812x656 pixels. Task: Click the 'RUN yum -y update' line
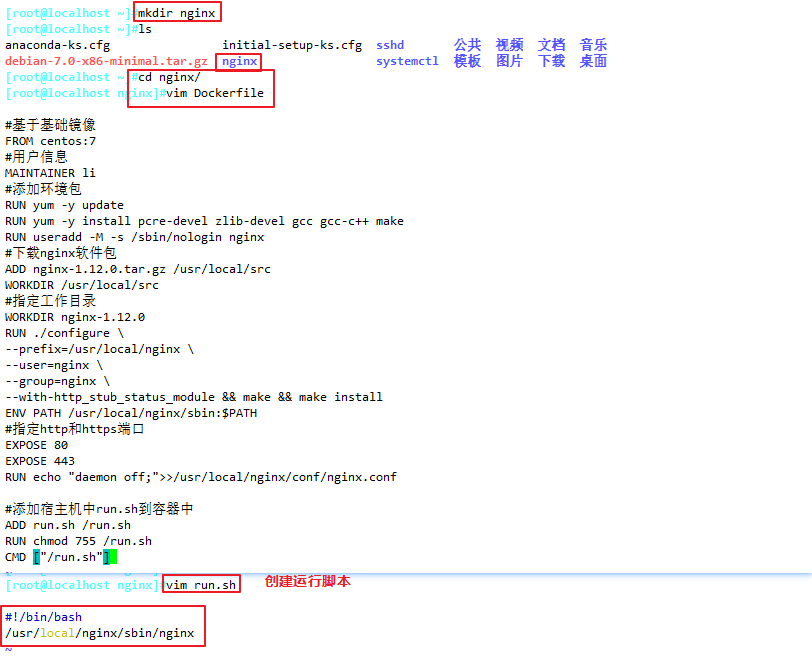pyautogui.click(x=64, y=206)
